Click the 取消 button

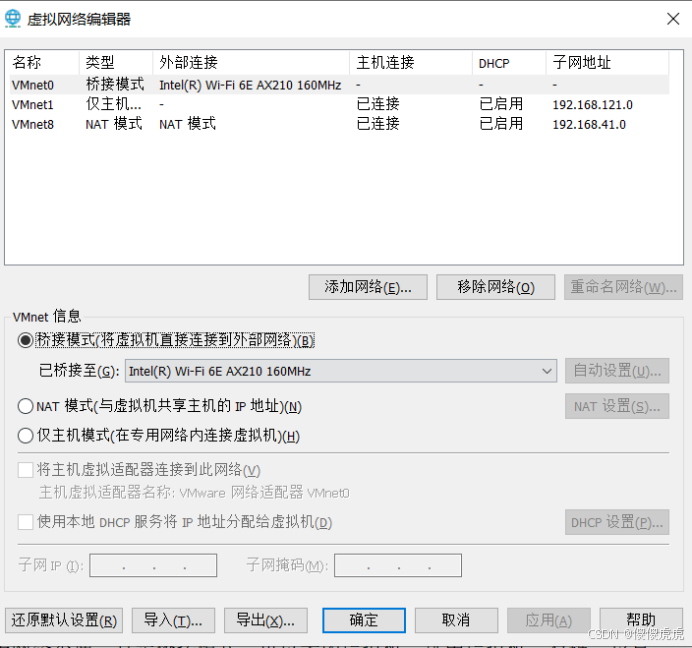456,620
